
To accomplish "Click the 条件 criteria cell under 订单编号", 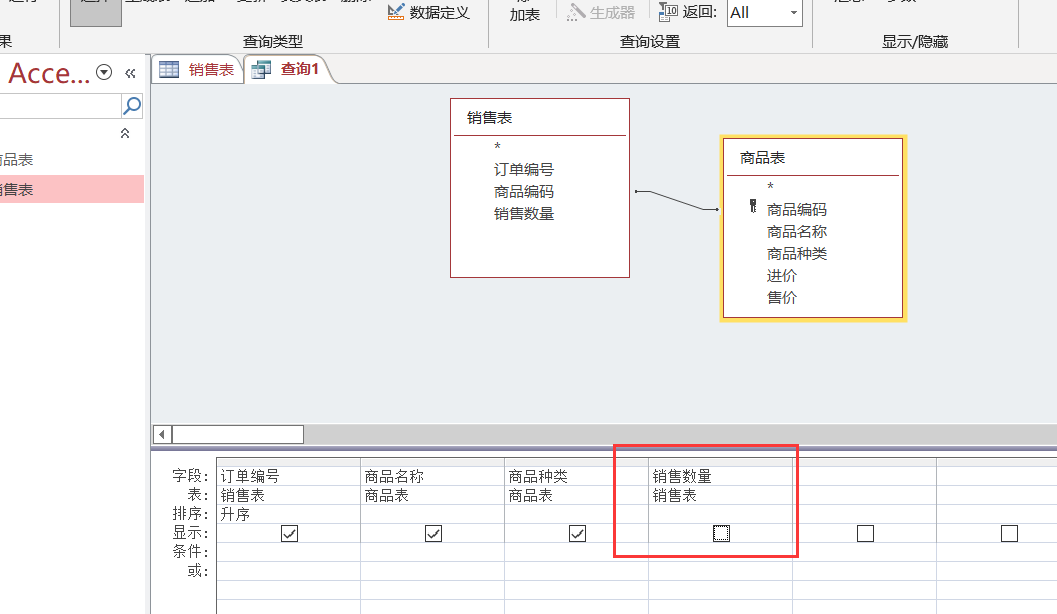I will click(289, 552).
